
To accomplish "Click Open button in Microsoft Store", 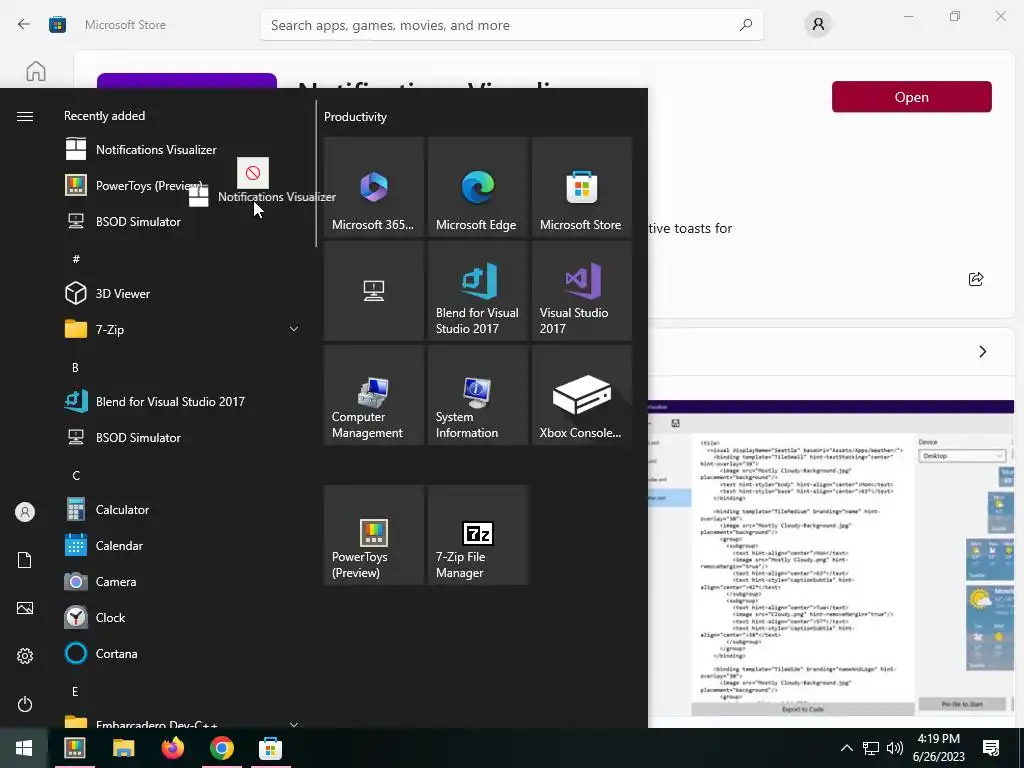I will [x=912, y=97].
